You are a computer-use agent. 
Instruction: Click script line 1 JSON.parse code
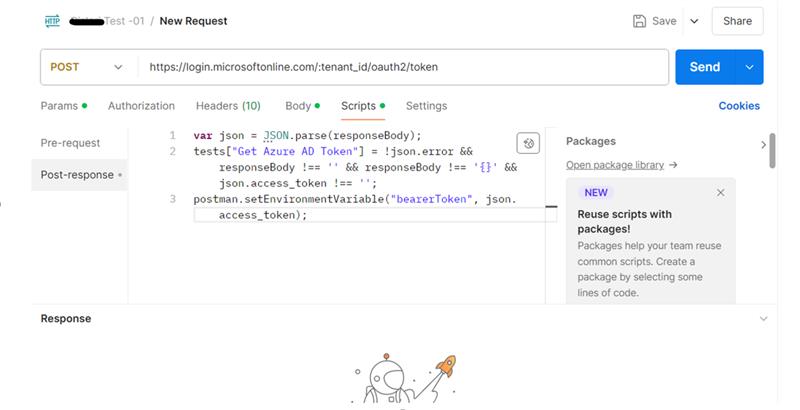click(x=308, y=136)
